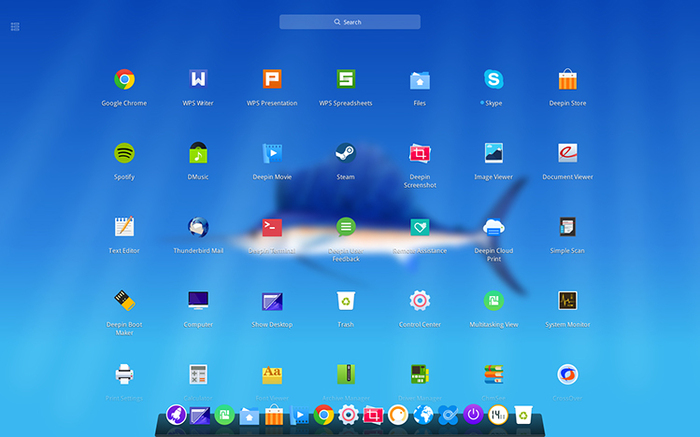Screen dimensions: 700x437
Task: Open Print Settings
Action: click(124, 374)
